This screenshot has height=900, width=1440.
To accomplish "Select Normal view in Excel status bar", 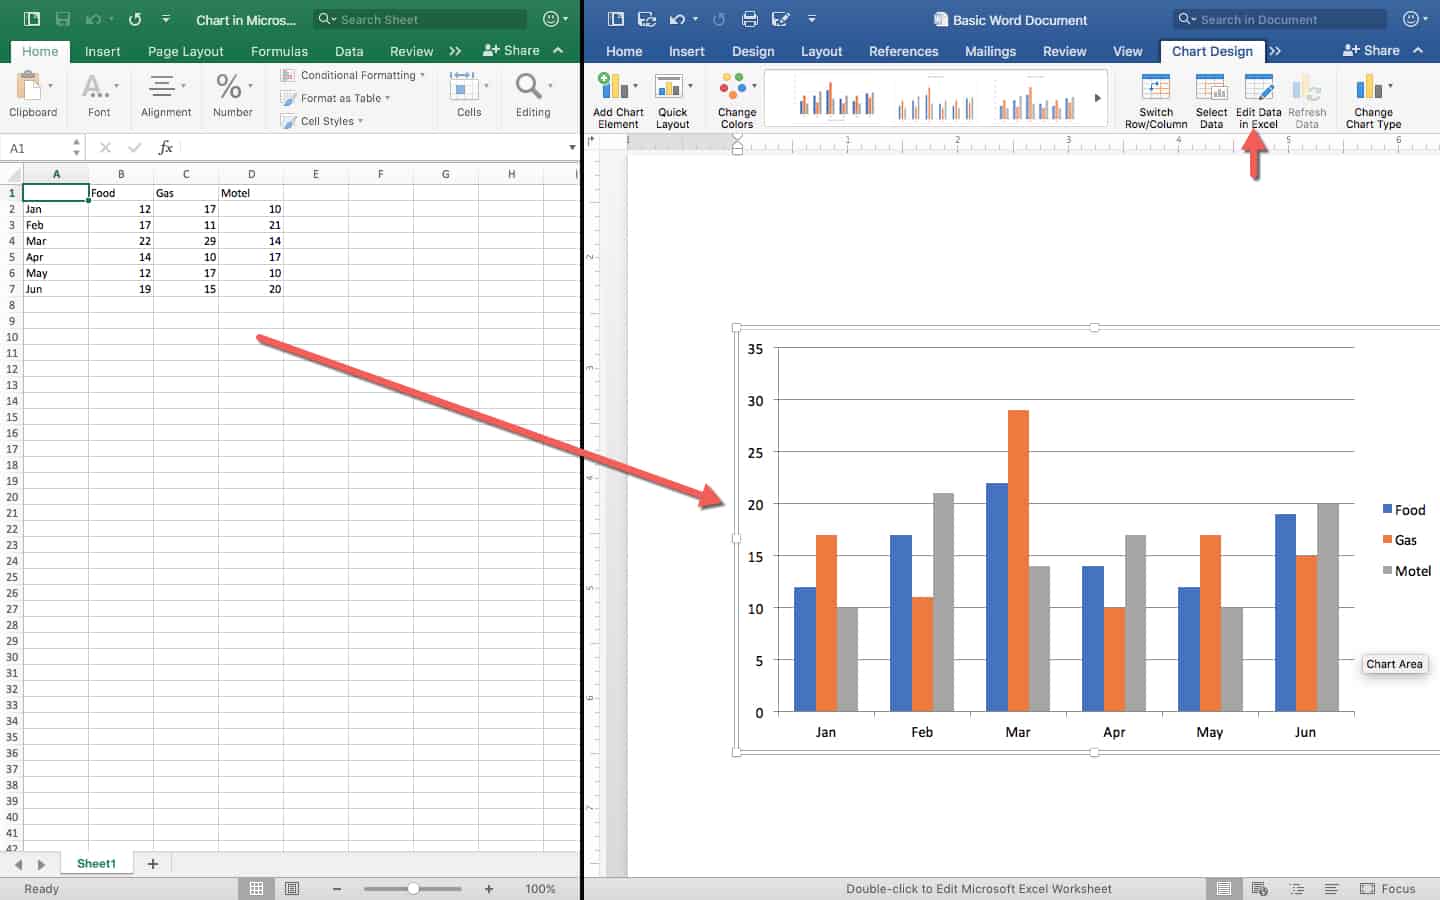I will 257,888.
